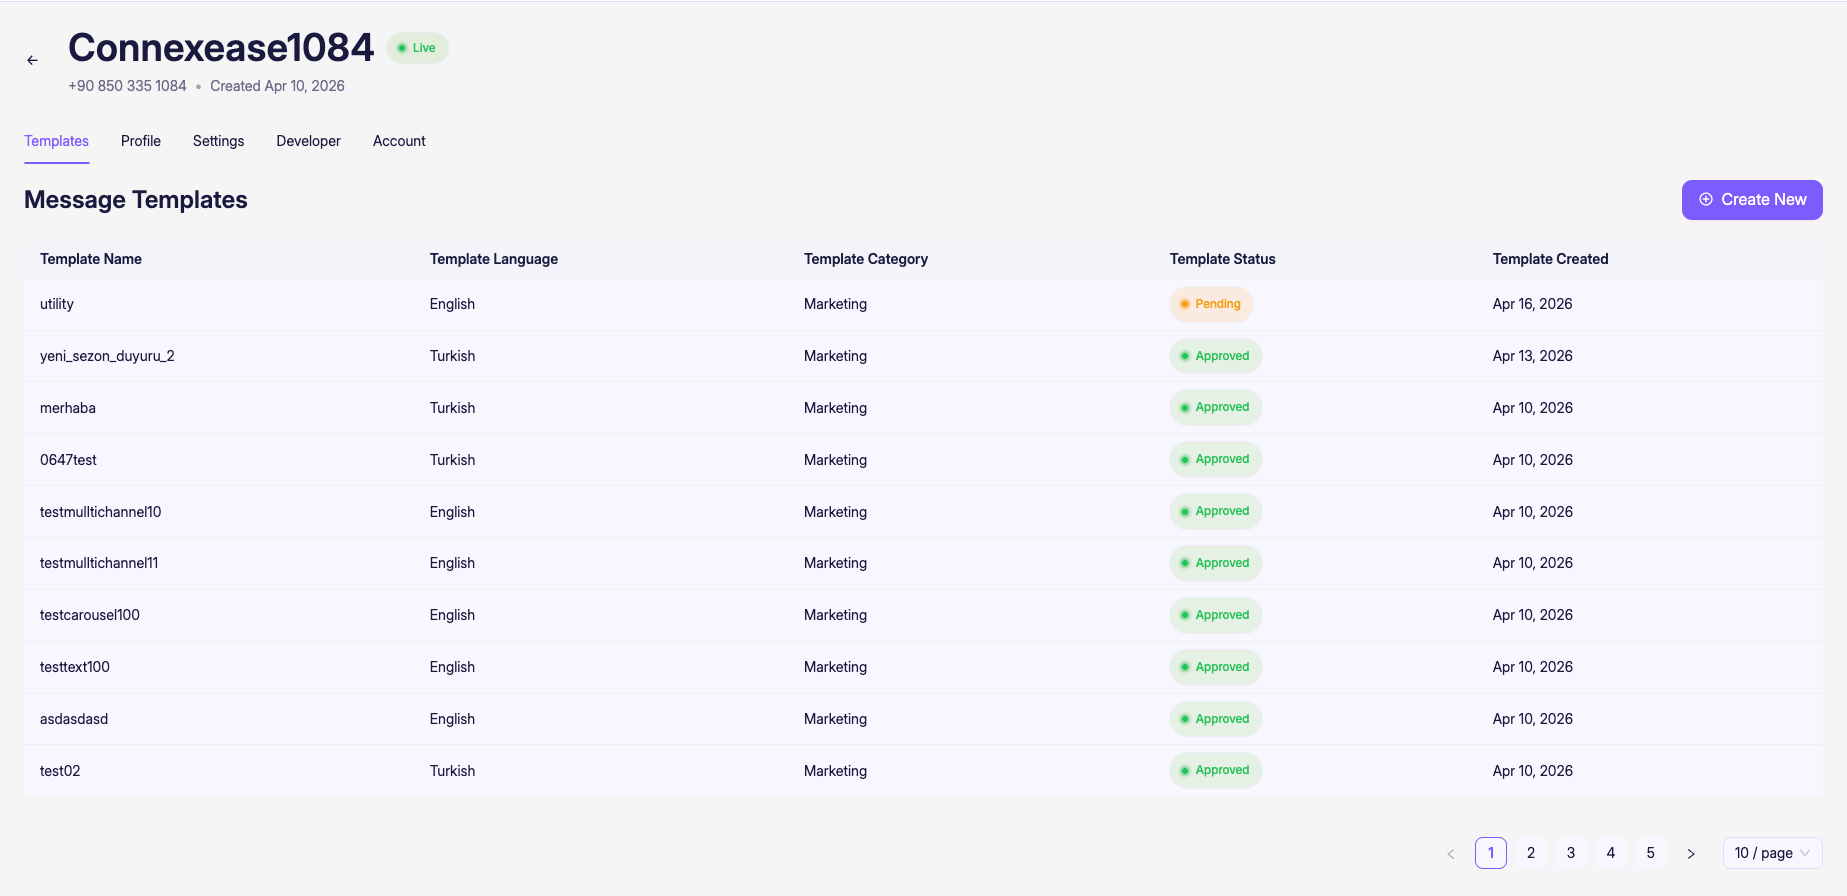This screenshot has width=1847, height=896.
Task: Click Marketing category in asdasdasd row
Action: pyautogui.click(x=835, y=719)
